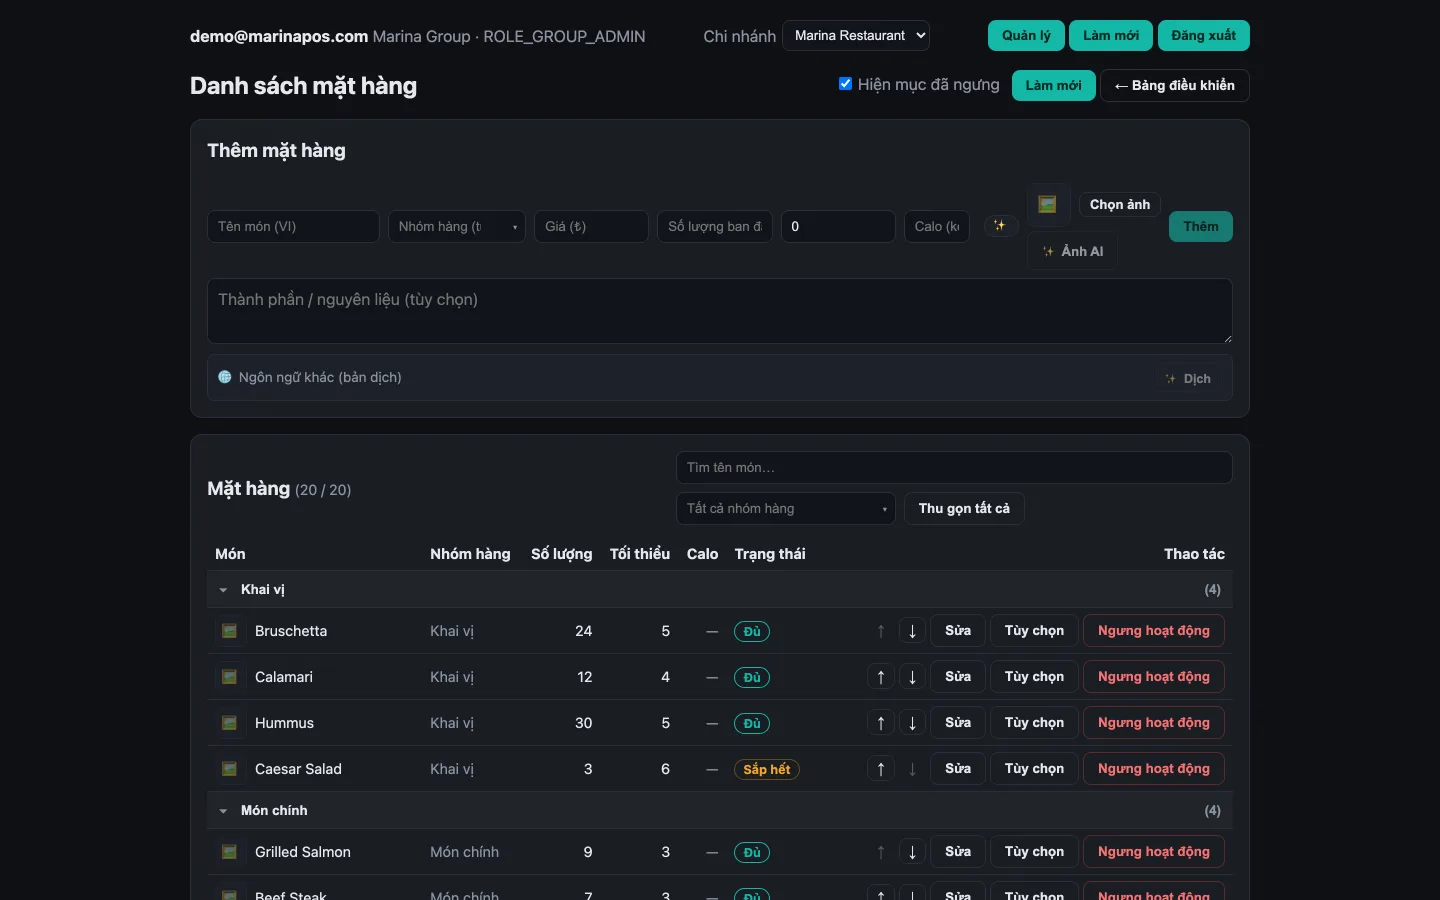Collapse the Món chính group
1440x900 pixels.
coord(223,811)
